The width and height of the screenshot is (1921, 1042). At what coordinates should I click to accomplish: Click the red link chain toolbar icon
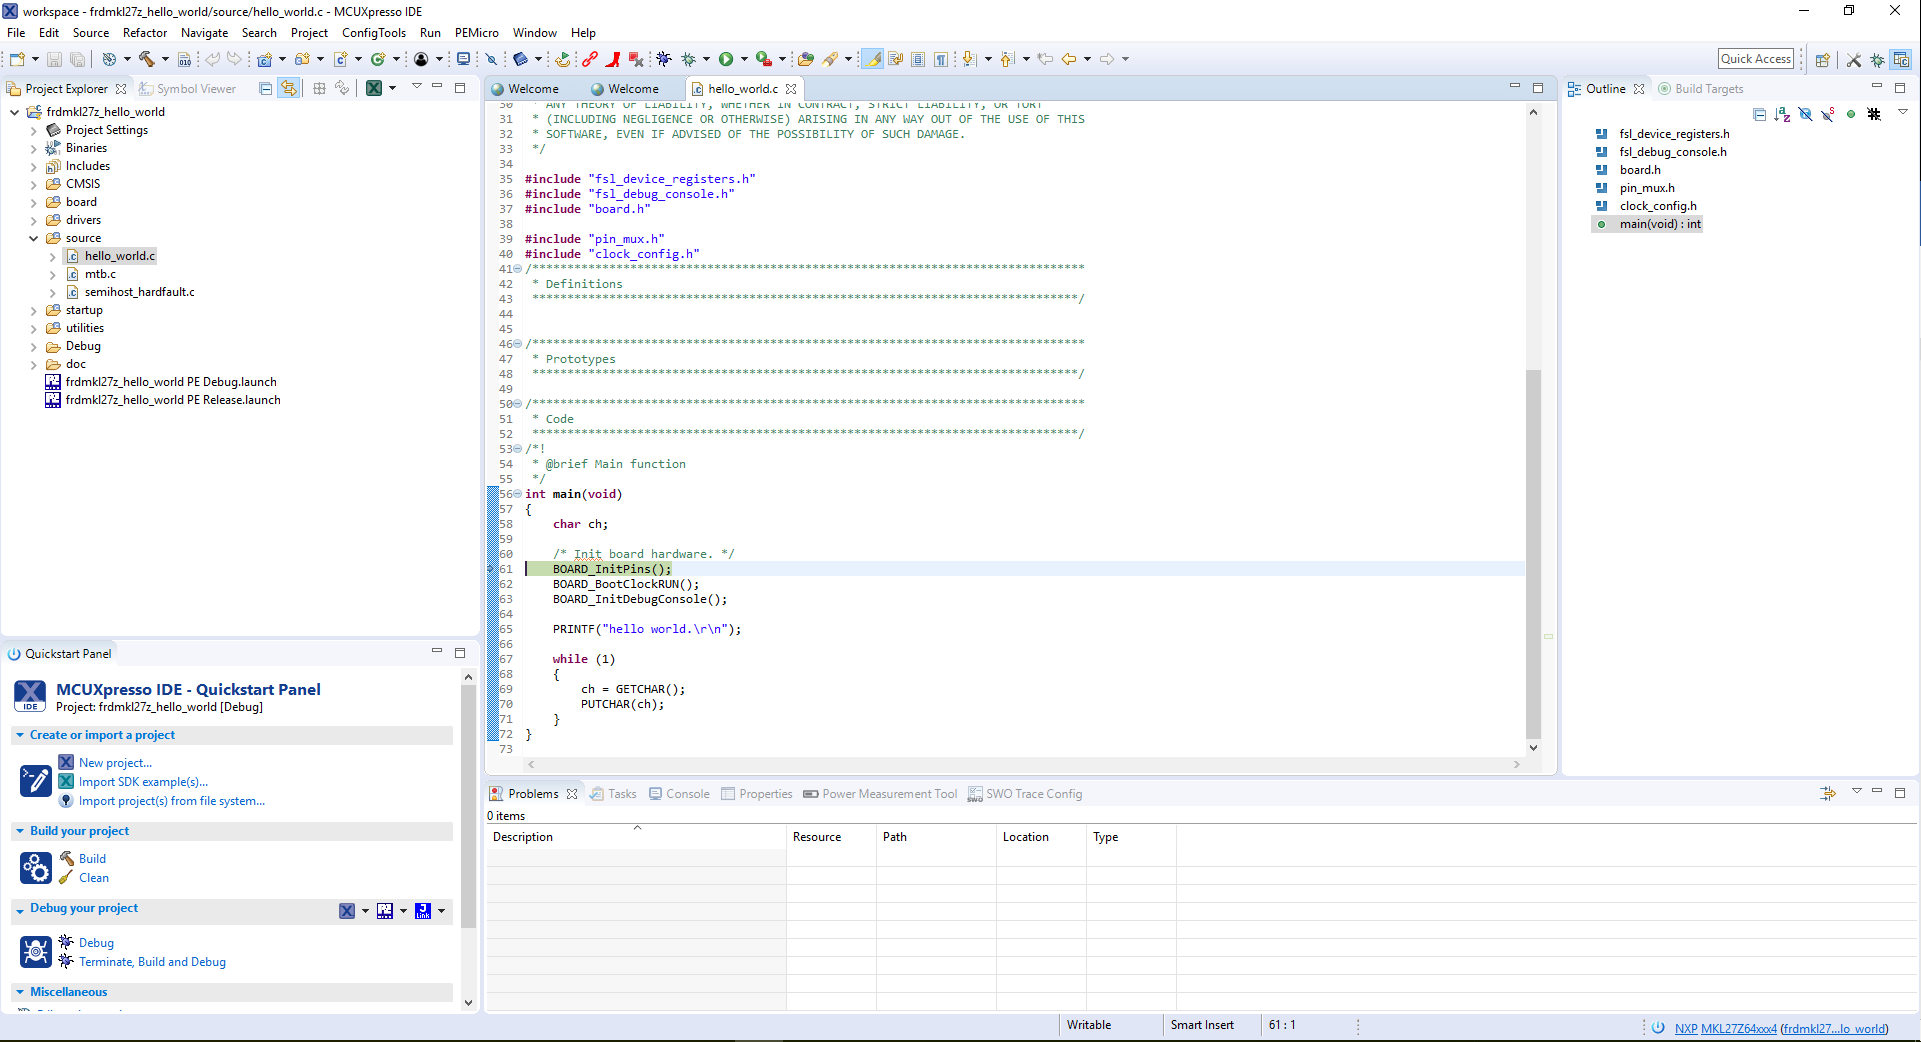(x=590, y=59)
